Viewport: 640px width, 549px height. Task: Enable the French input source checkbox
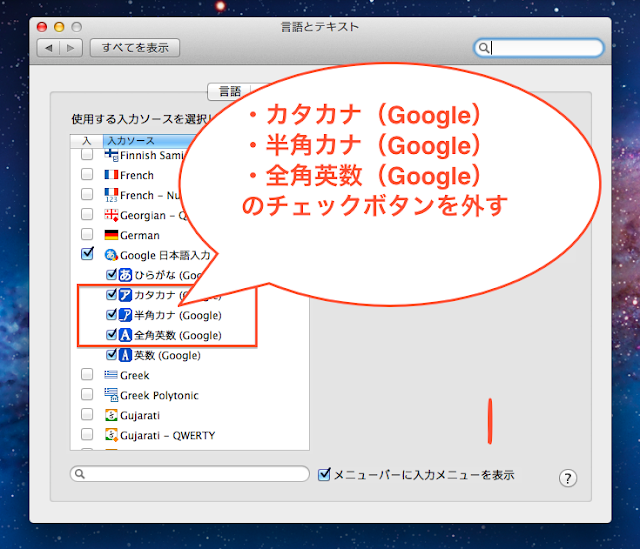pos(87,174)
